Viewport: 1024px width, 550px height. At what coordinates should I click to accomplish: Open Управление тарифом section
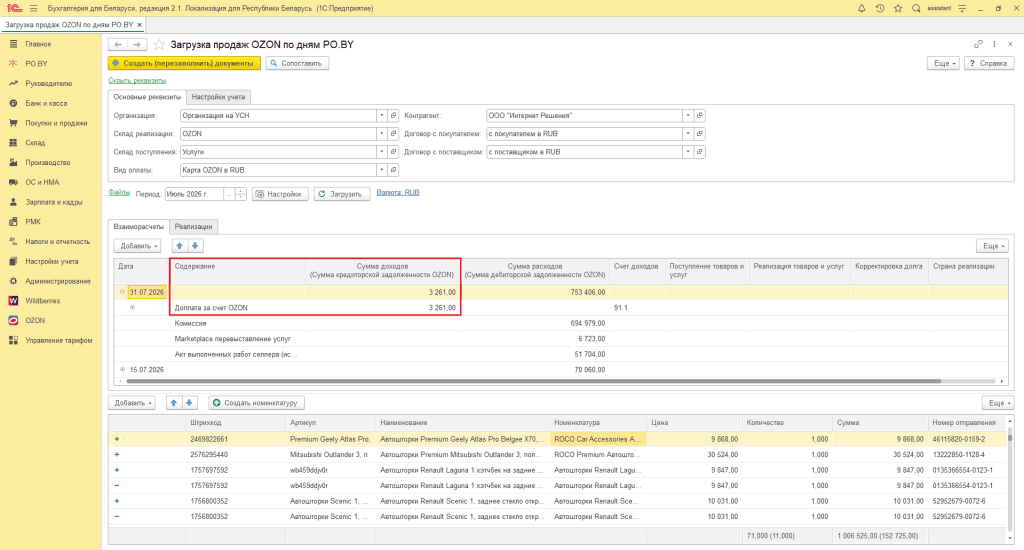pyautogui.click(x=58, y=340)
